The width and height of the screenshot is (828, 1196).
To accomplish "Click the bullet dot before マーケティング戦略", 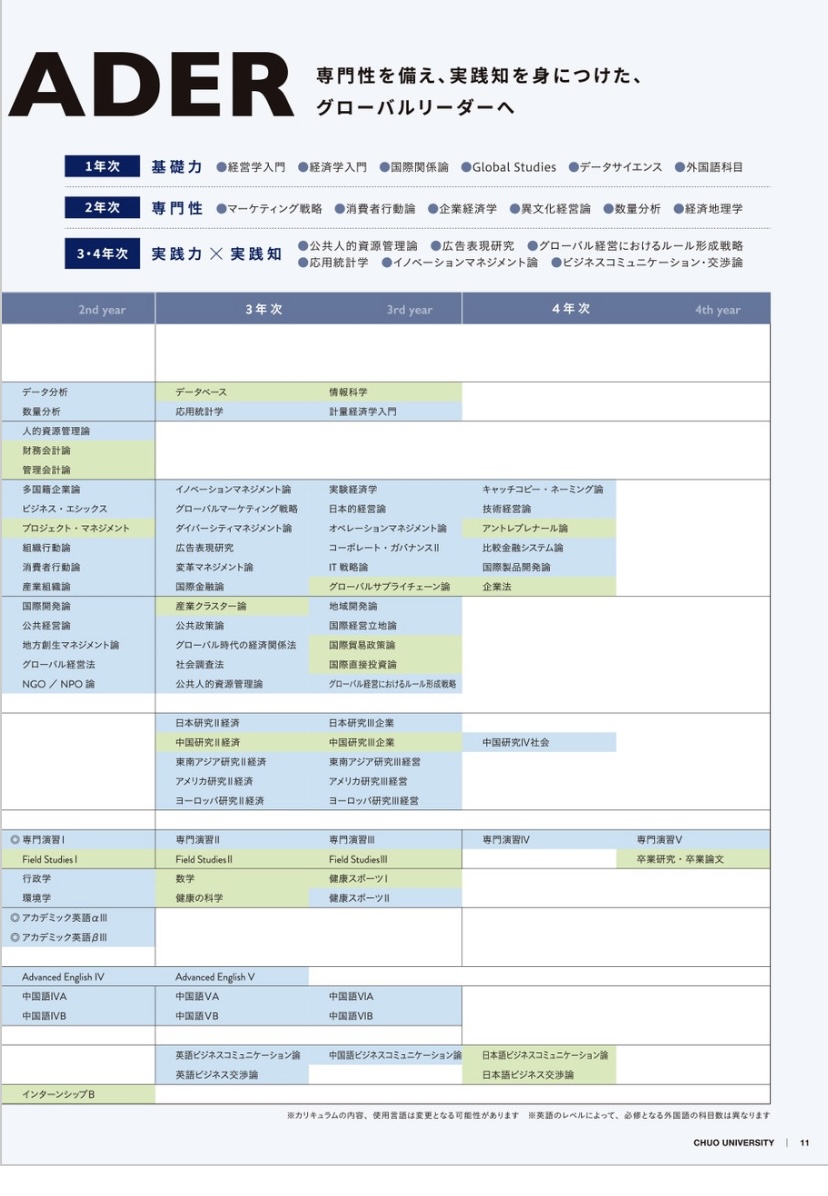I will coord(220,209).
